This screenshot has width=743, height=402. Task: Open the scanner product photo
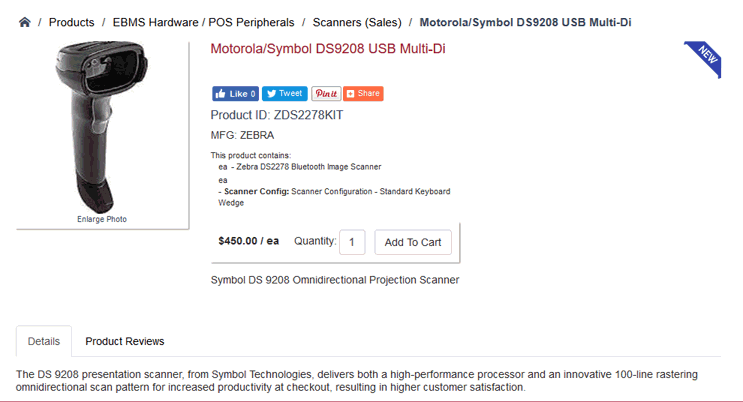[x=102, y=125]
